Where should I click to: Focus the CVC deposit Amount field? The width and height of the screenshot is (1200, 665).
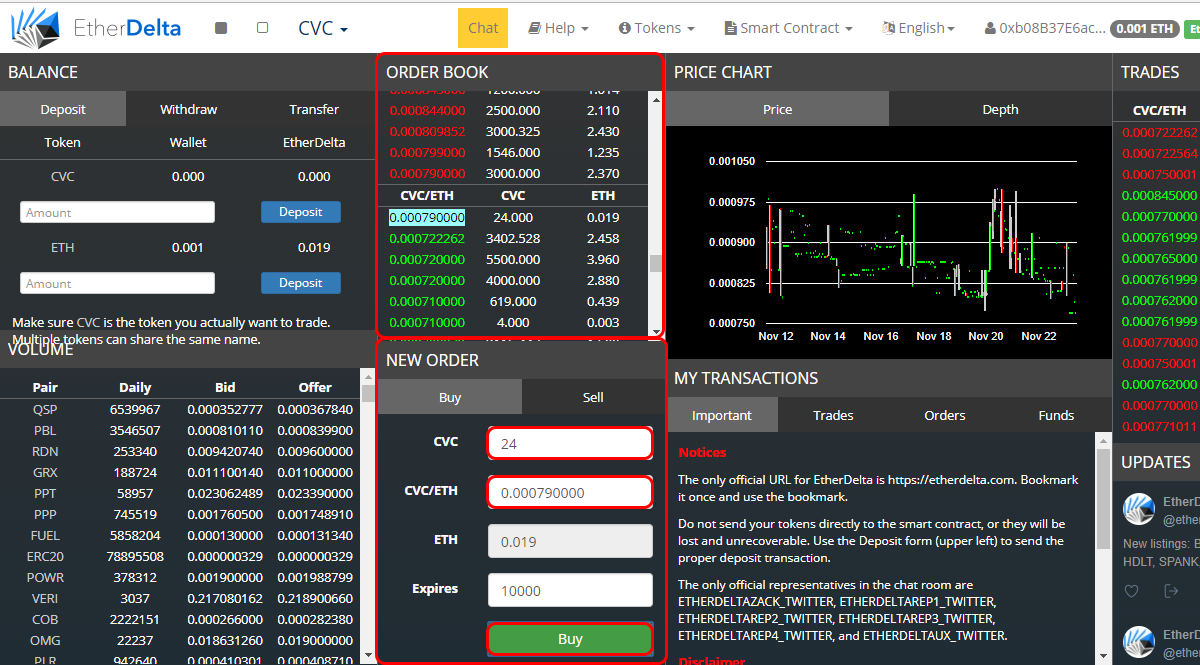click(118, 212)
